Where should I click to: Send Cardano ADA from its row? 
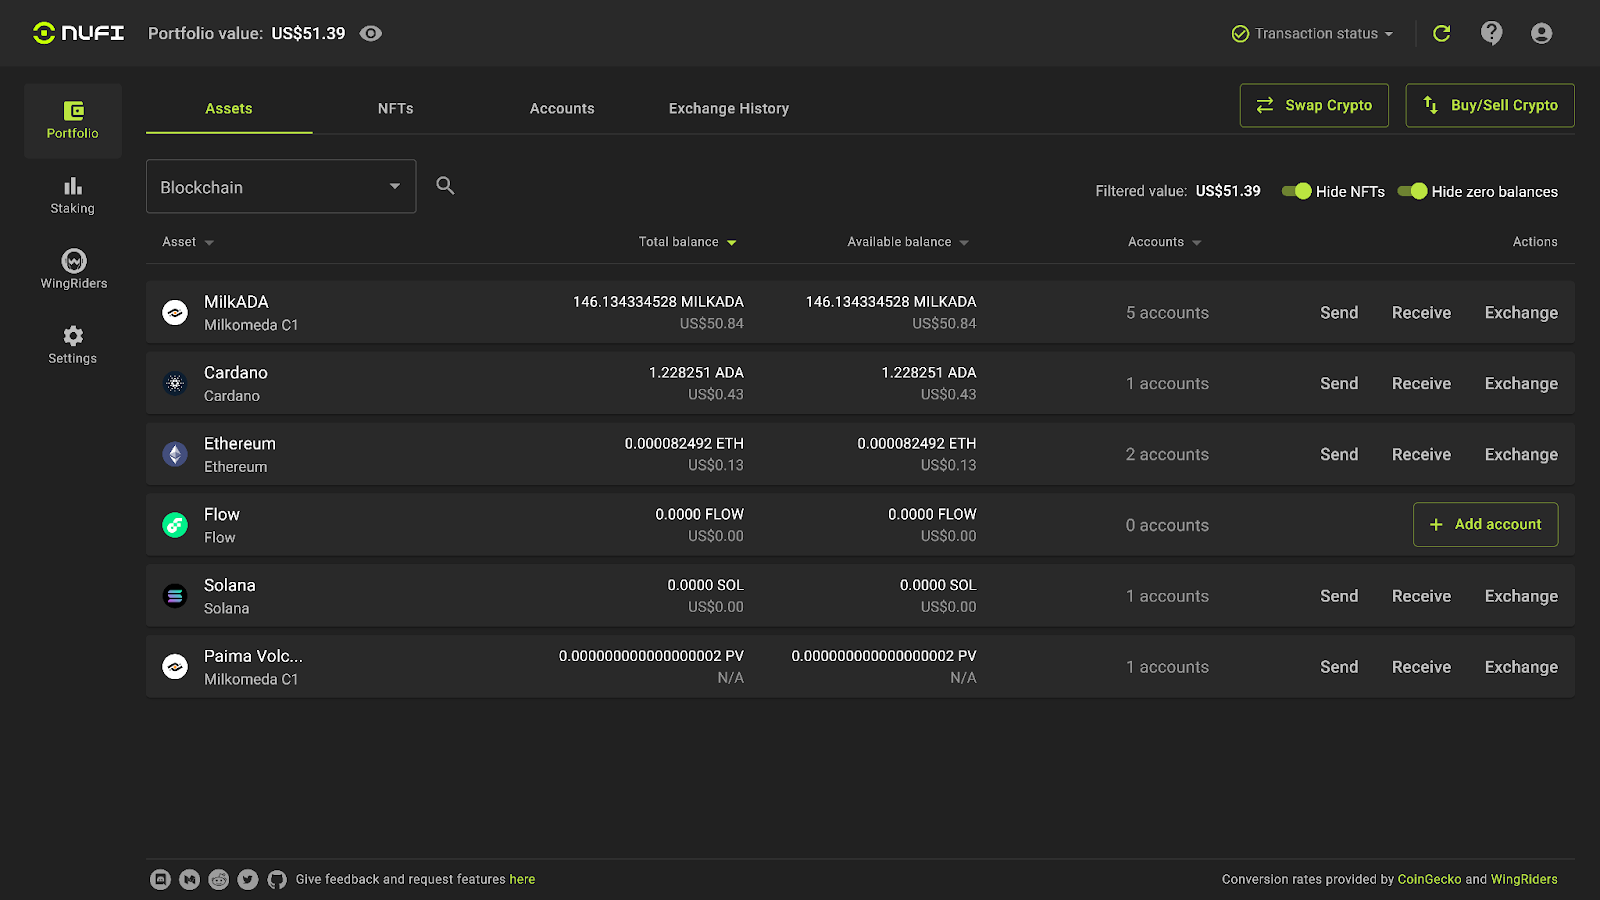1339,384
